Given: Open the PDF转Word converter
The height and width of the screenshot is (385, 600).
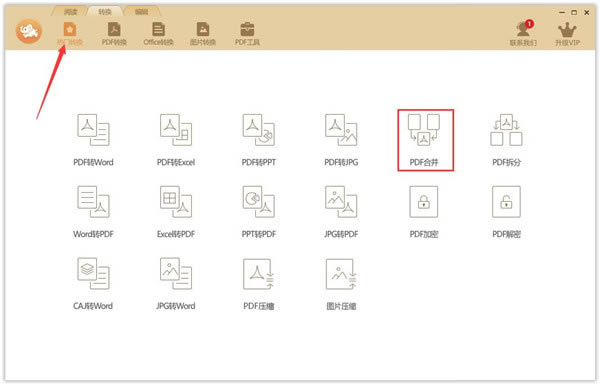Looking at the screenshot, I should point(93,140).
